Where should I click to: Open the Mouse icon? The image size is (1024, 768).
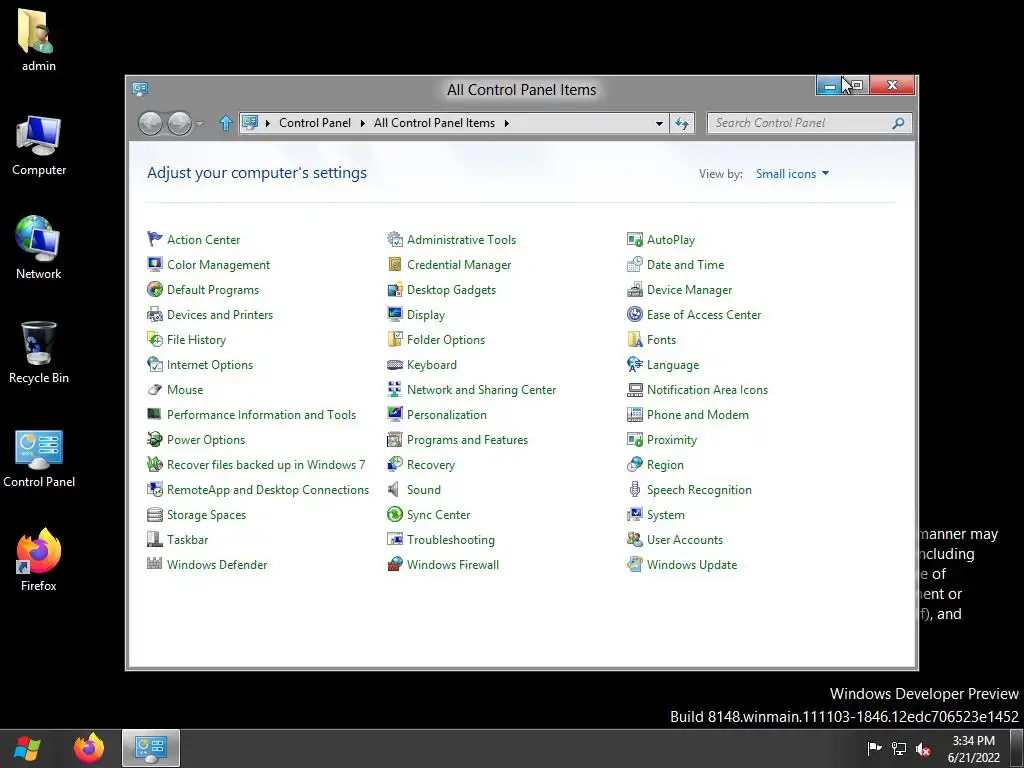click(155, 390)
